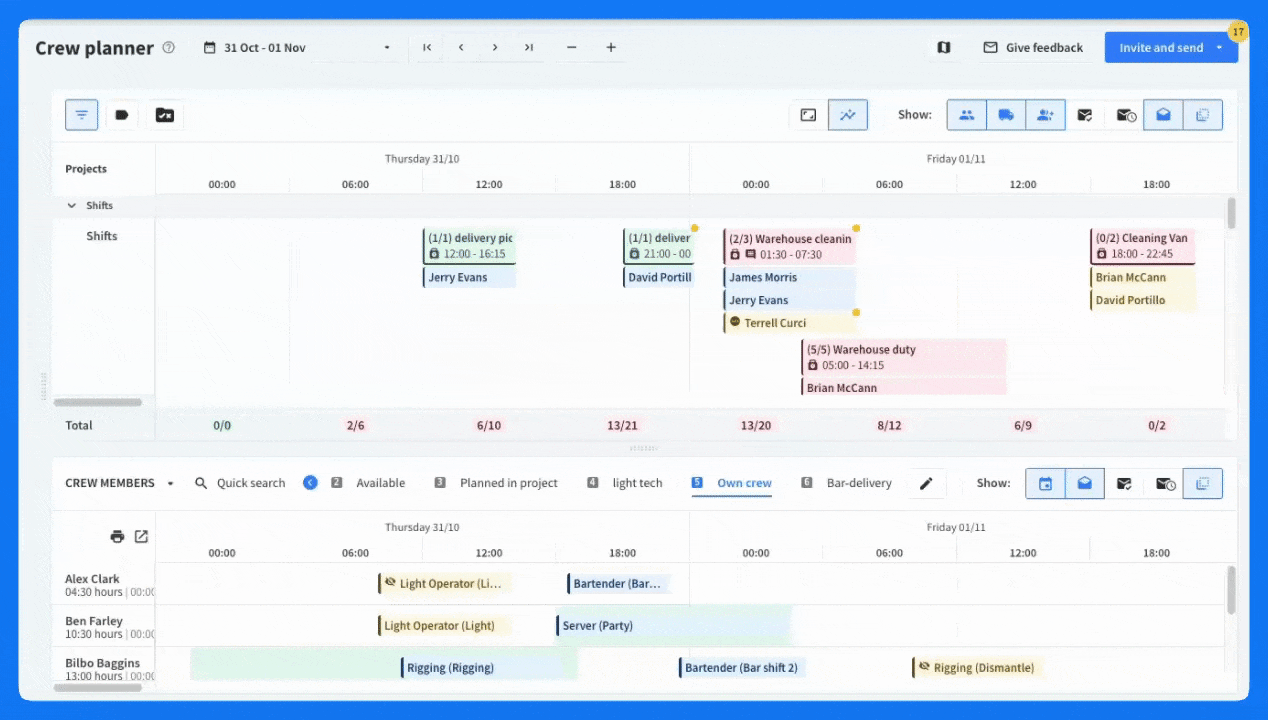Switch to Available tab
Viewport: 1268px width, 720px height.
(368, 483)
